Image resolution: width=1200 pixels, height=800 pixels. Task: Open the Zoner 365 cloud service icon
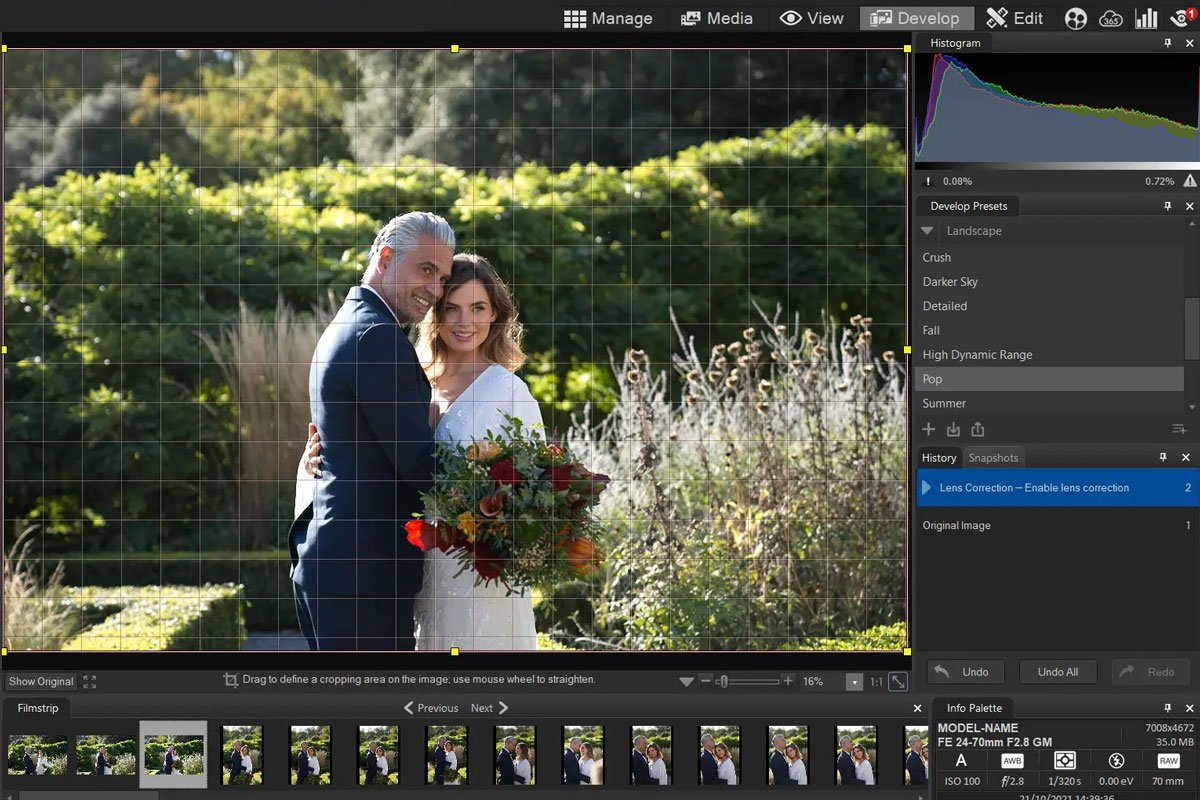[x=1112, y=18]
